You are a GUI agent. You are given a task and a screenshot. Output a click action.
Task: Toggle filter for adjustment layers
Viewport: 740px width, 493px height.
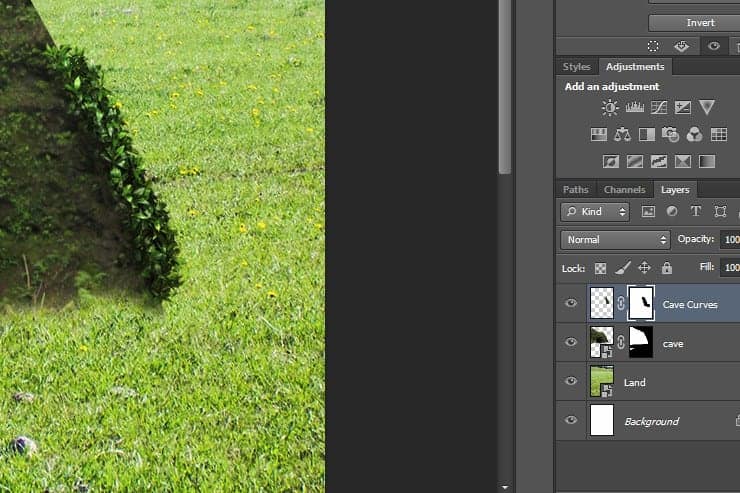point(672,211)
